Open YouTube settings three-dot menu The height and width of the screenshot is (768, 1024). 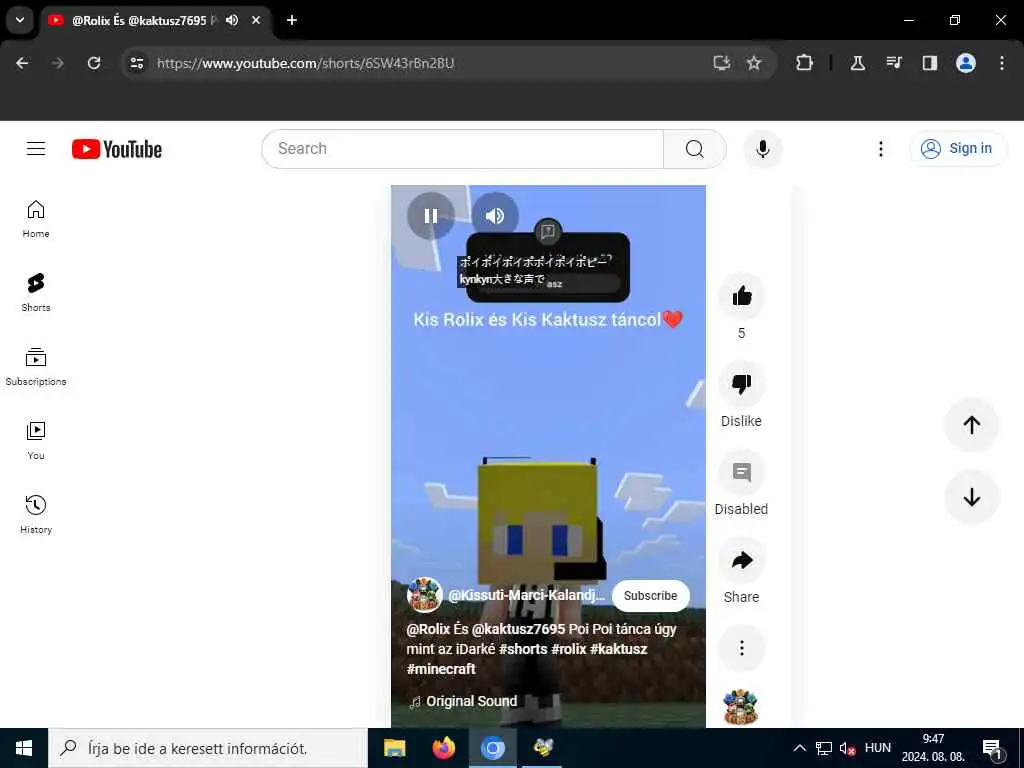click(881, 149)
